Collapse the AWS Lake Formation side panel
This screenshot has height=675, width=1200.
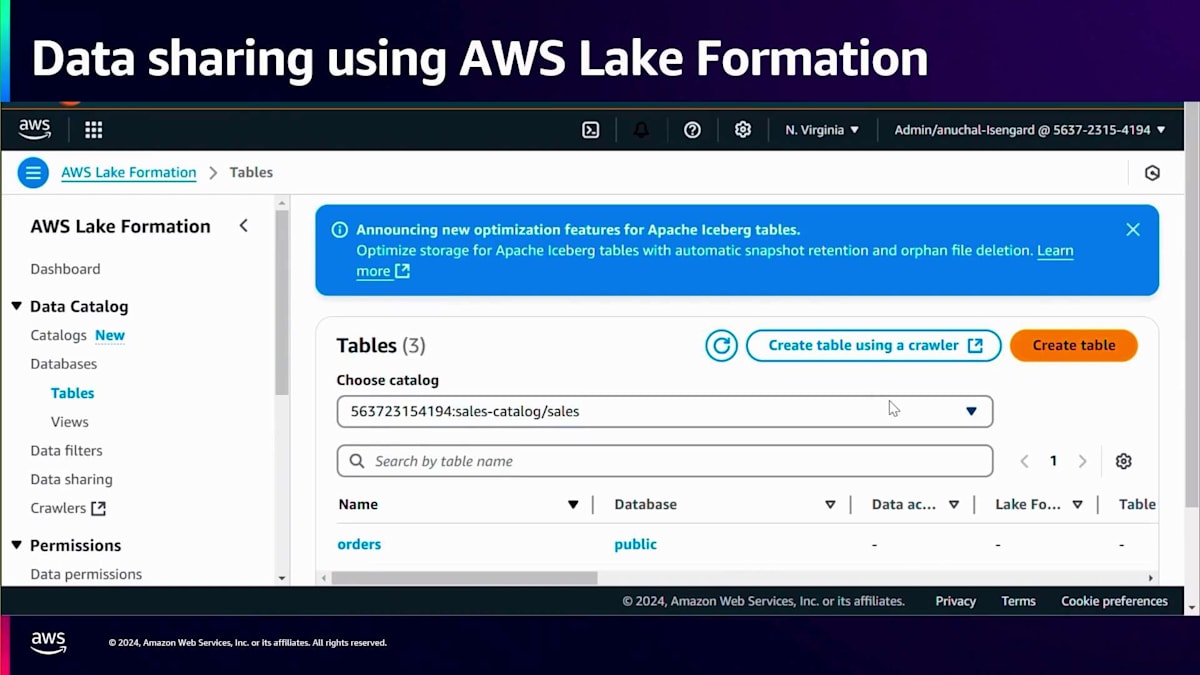point(243,226)
